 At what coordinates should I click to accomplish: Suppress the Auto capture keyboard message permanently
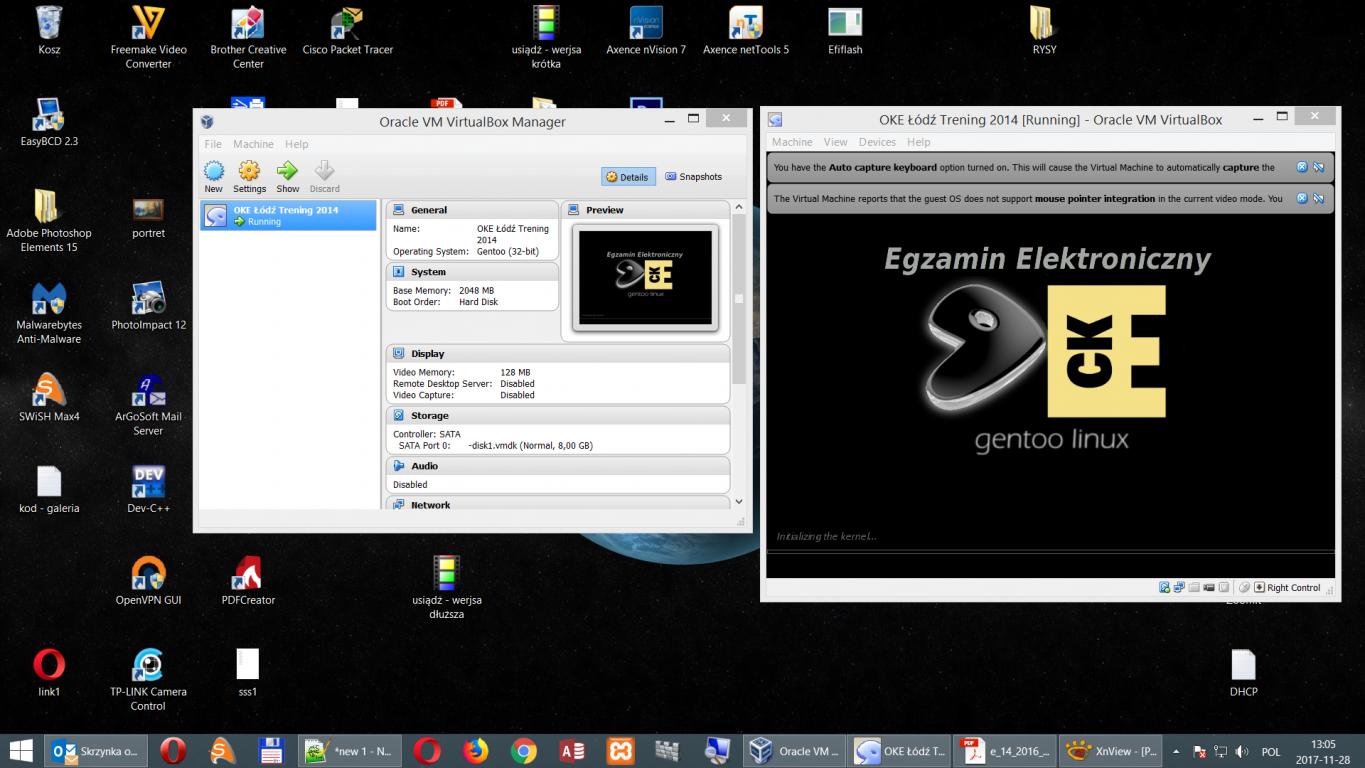coord(1318,167)
